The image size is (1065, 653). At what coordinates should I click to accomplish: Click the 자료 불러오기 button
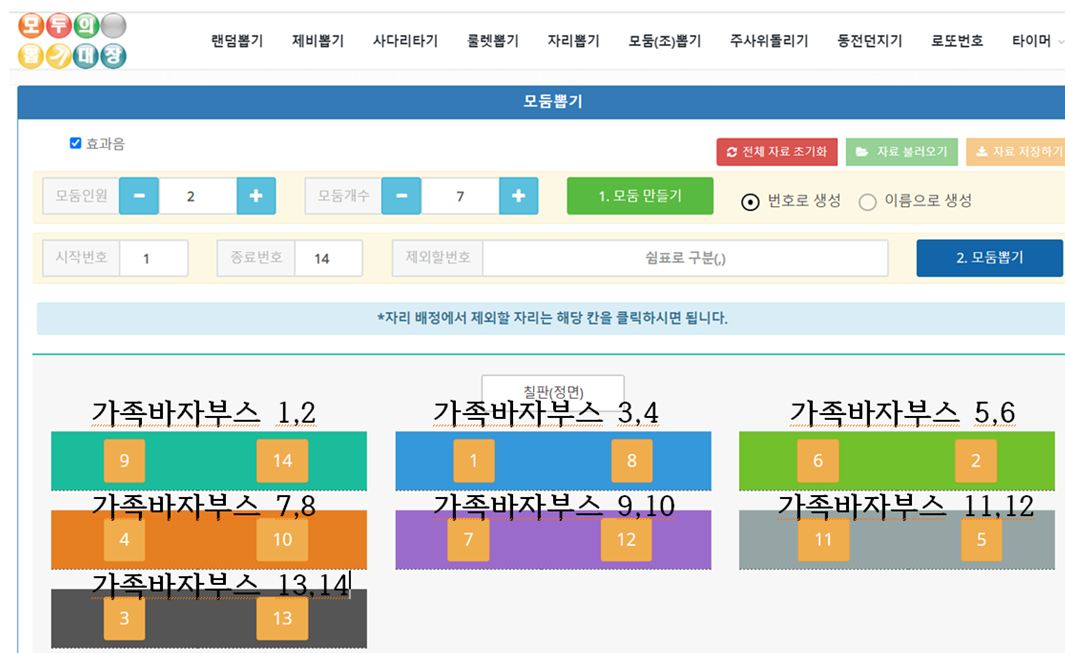click(902, 152)
